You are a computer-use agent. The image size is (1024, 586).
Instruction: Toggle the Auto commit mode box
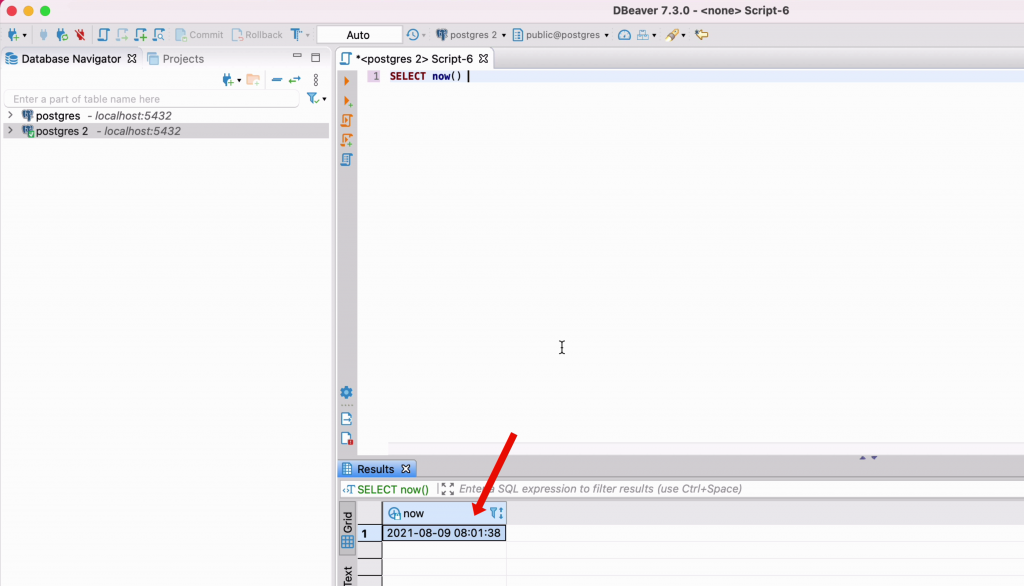pos(359,35)
